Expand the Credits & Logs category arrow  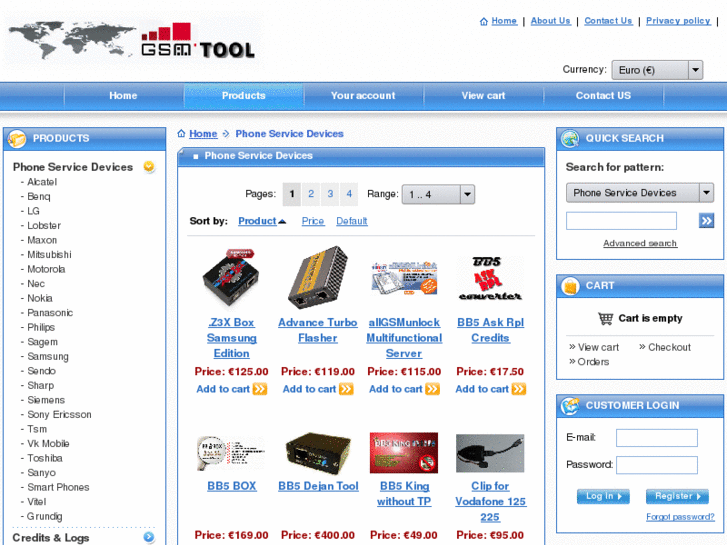pos(149,537)
